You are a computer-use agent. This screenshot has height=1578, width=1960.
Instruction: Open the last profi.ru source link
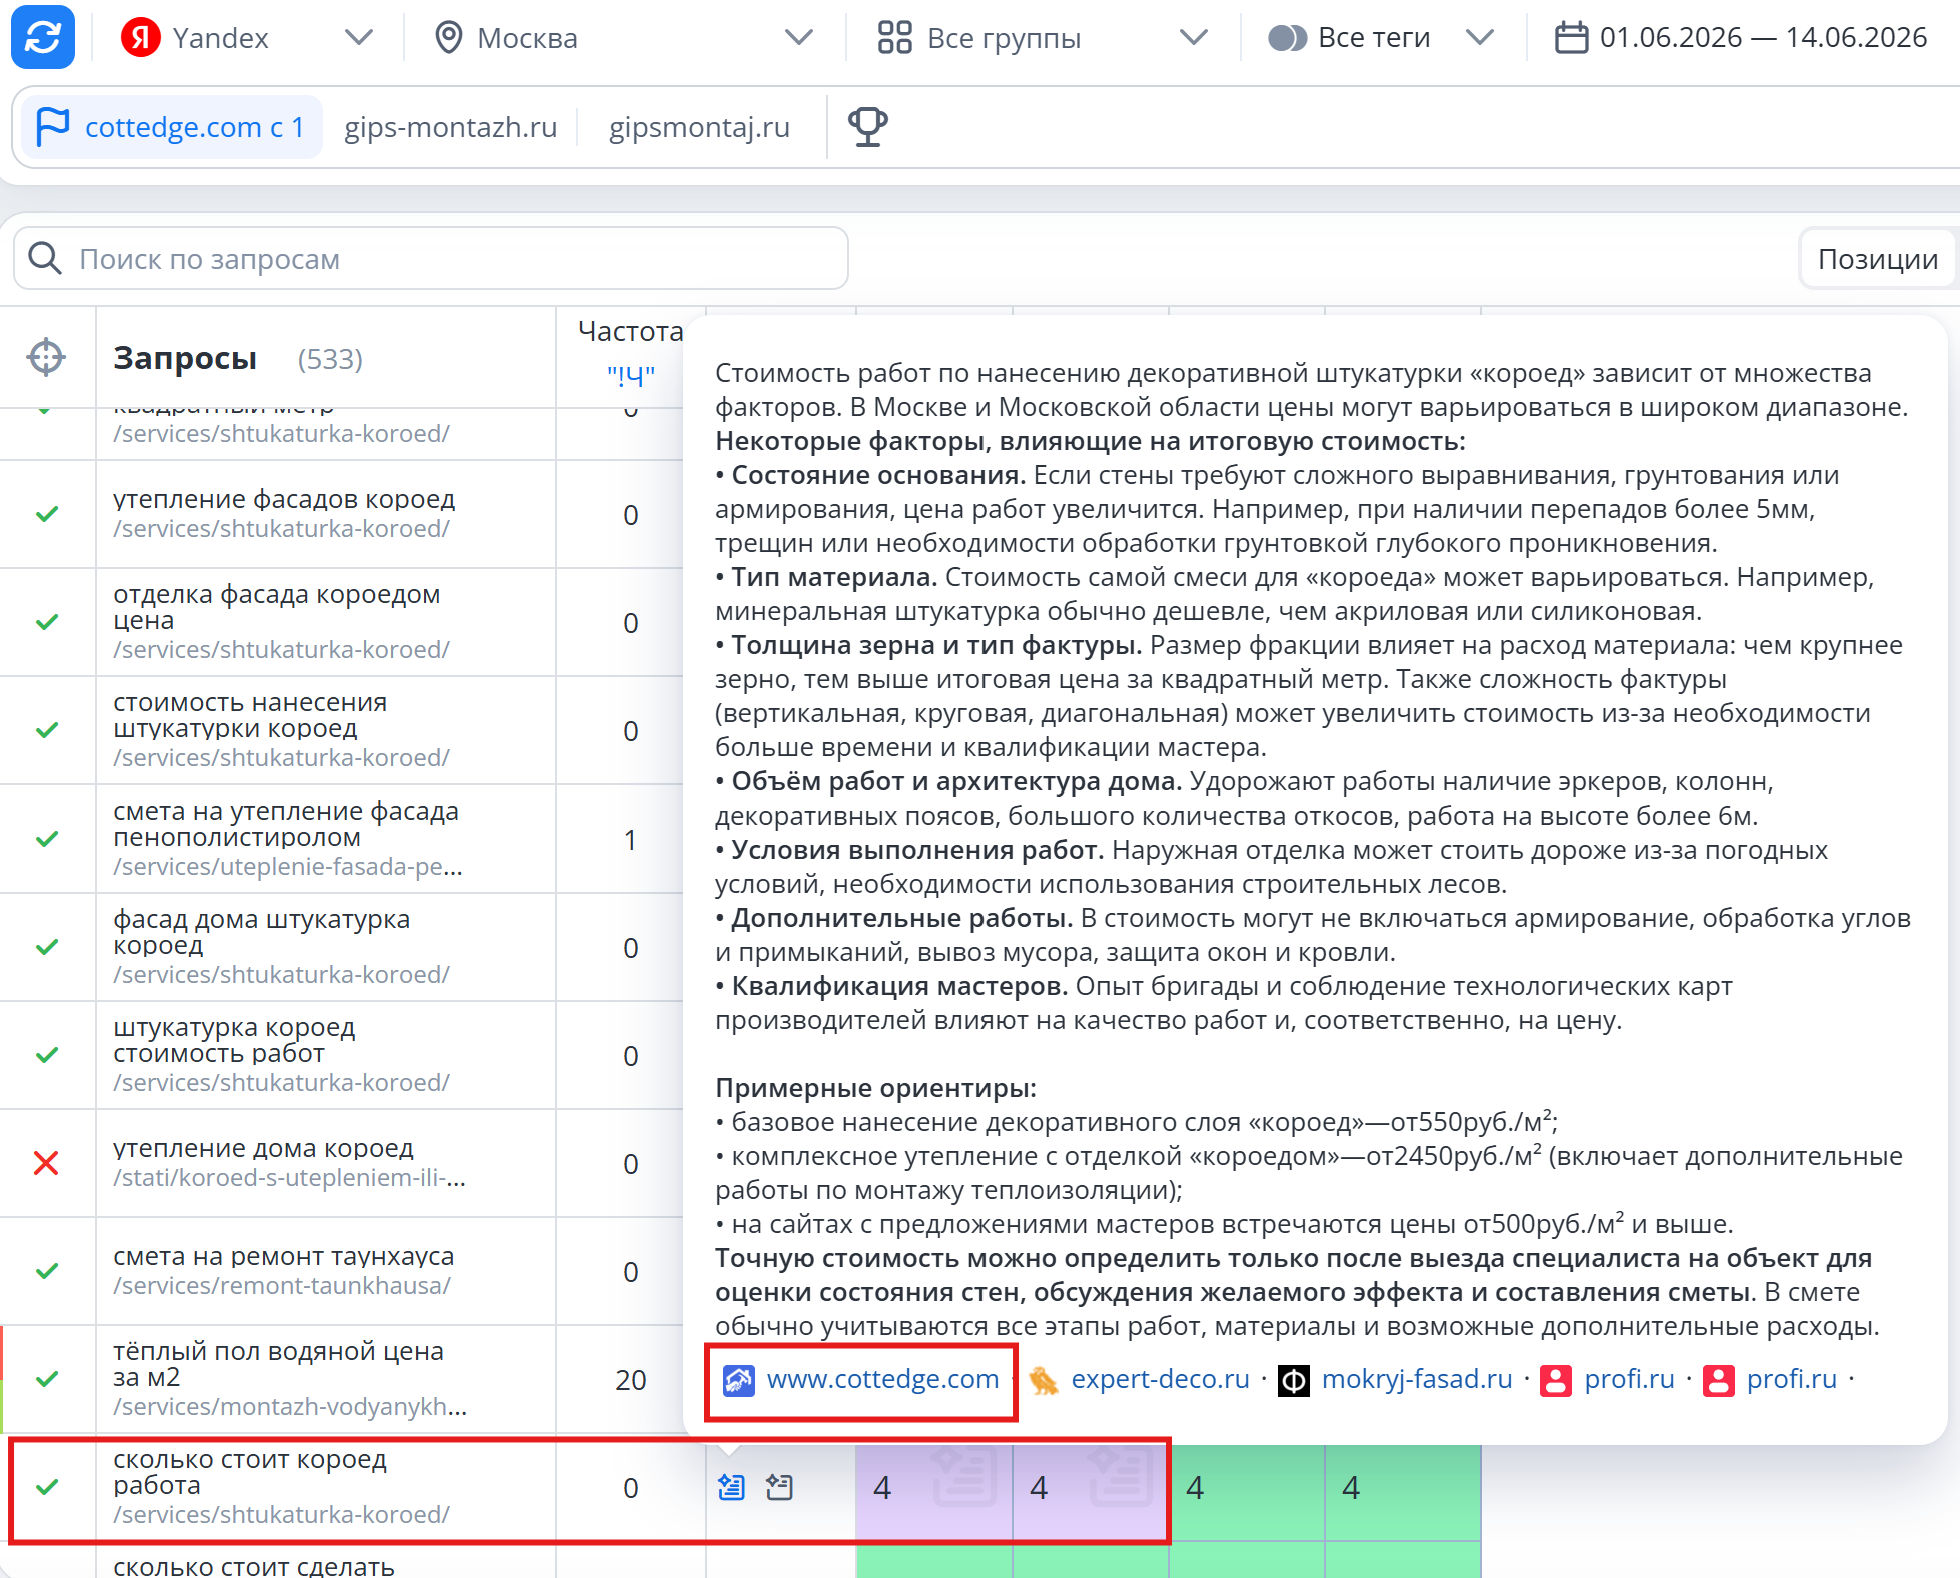click(1791, 1379)
